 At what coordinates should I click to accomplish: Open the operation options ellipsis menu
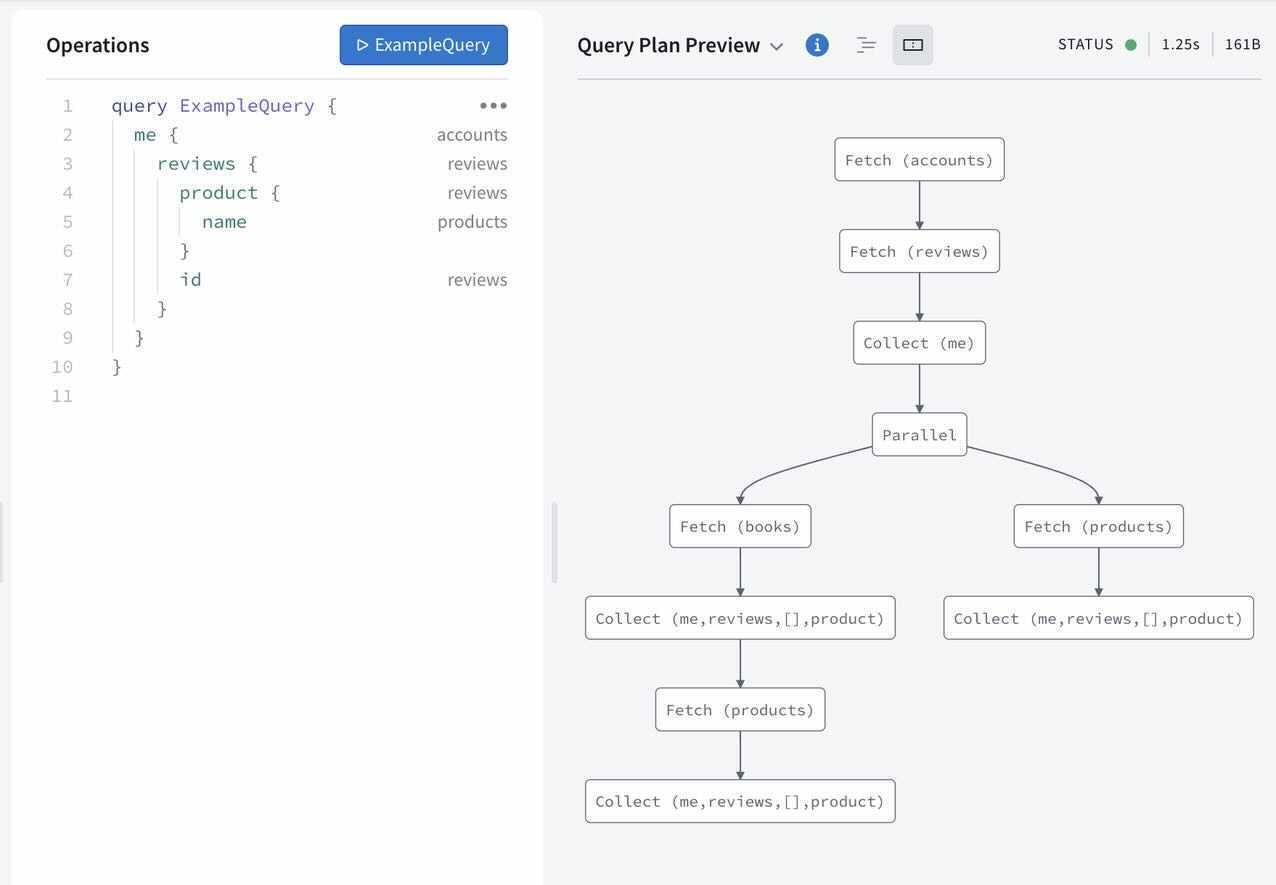coord(493,105)
